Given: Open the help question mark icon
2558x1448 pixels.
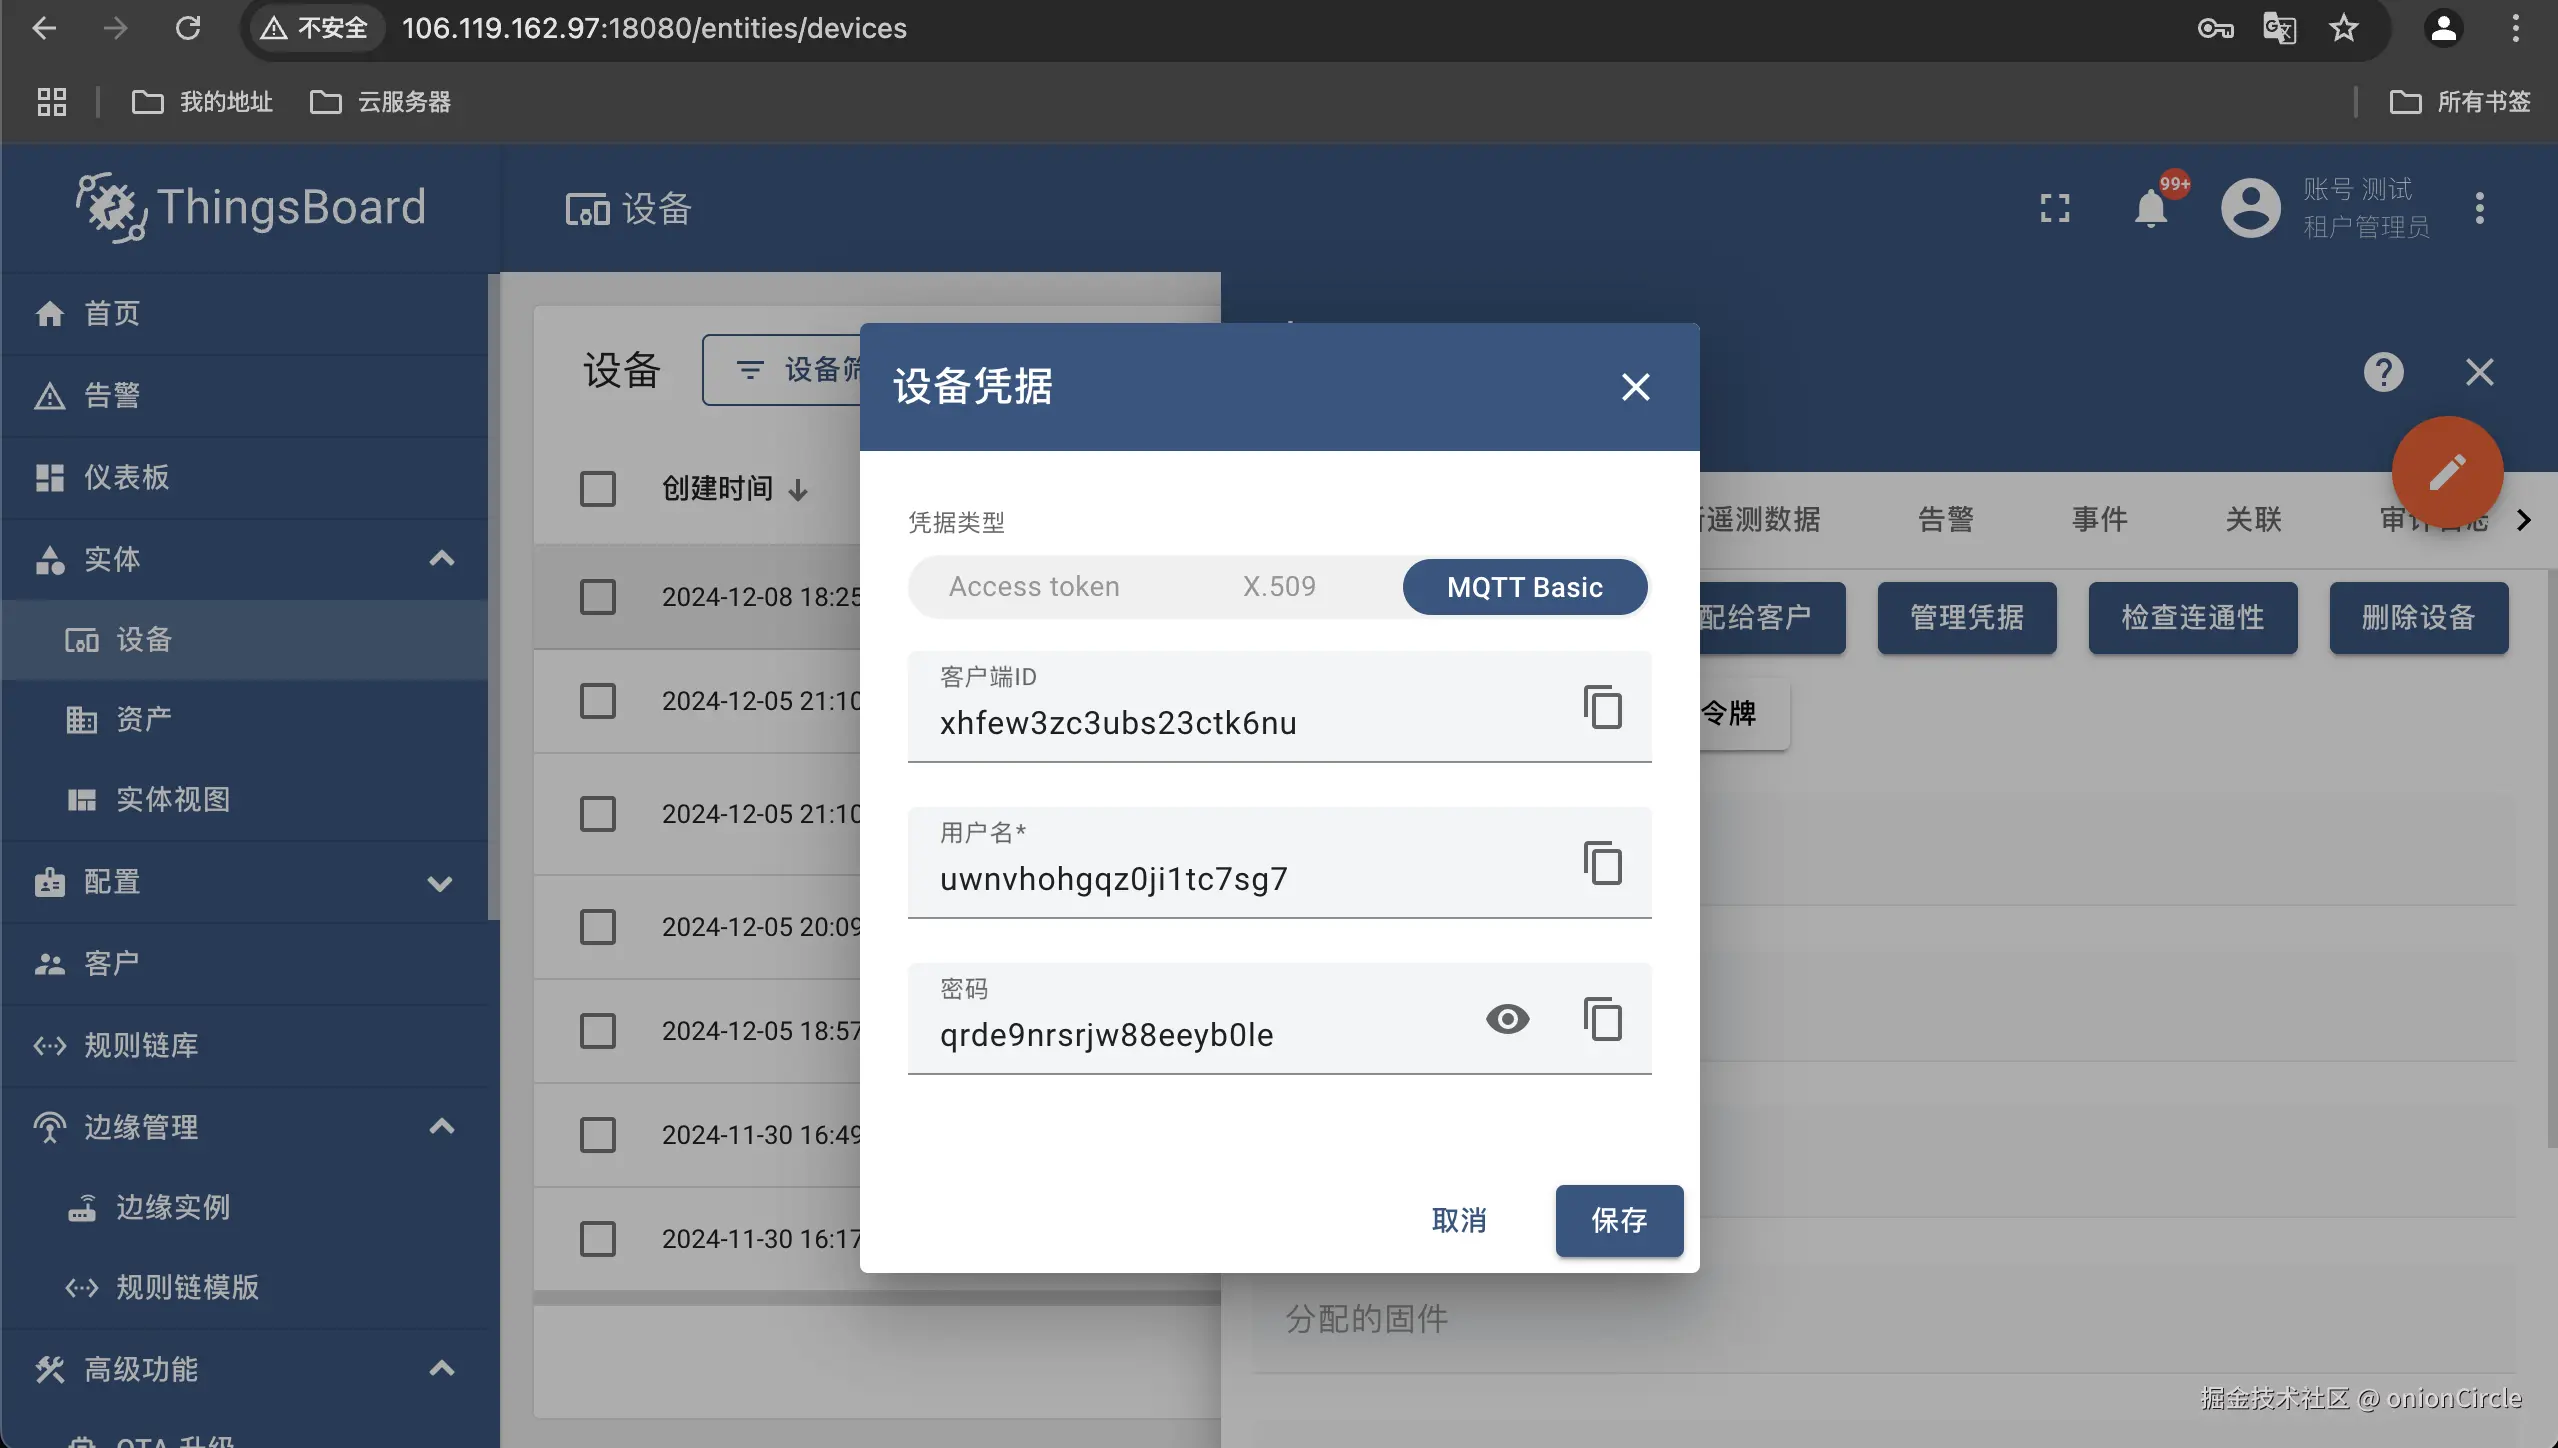Looking at the screenshot, I should click(2383, 372).
